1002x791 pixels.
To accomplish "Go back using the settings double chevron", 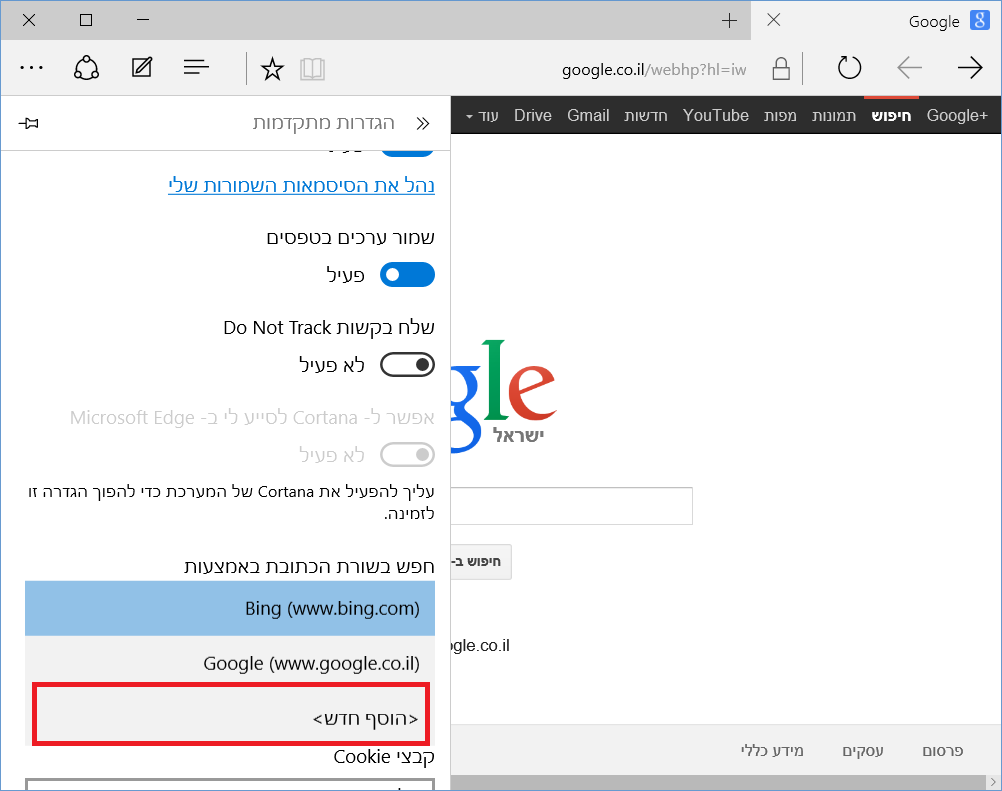I will point(422,123).
